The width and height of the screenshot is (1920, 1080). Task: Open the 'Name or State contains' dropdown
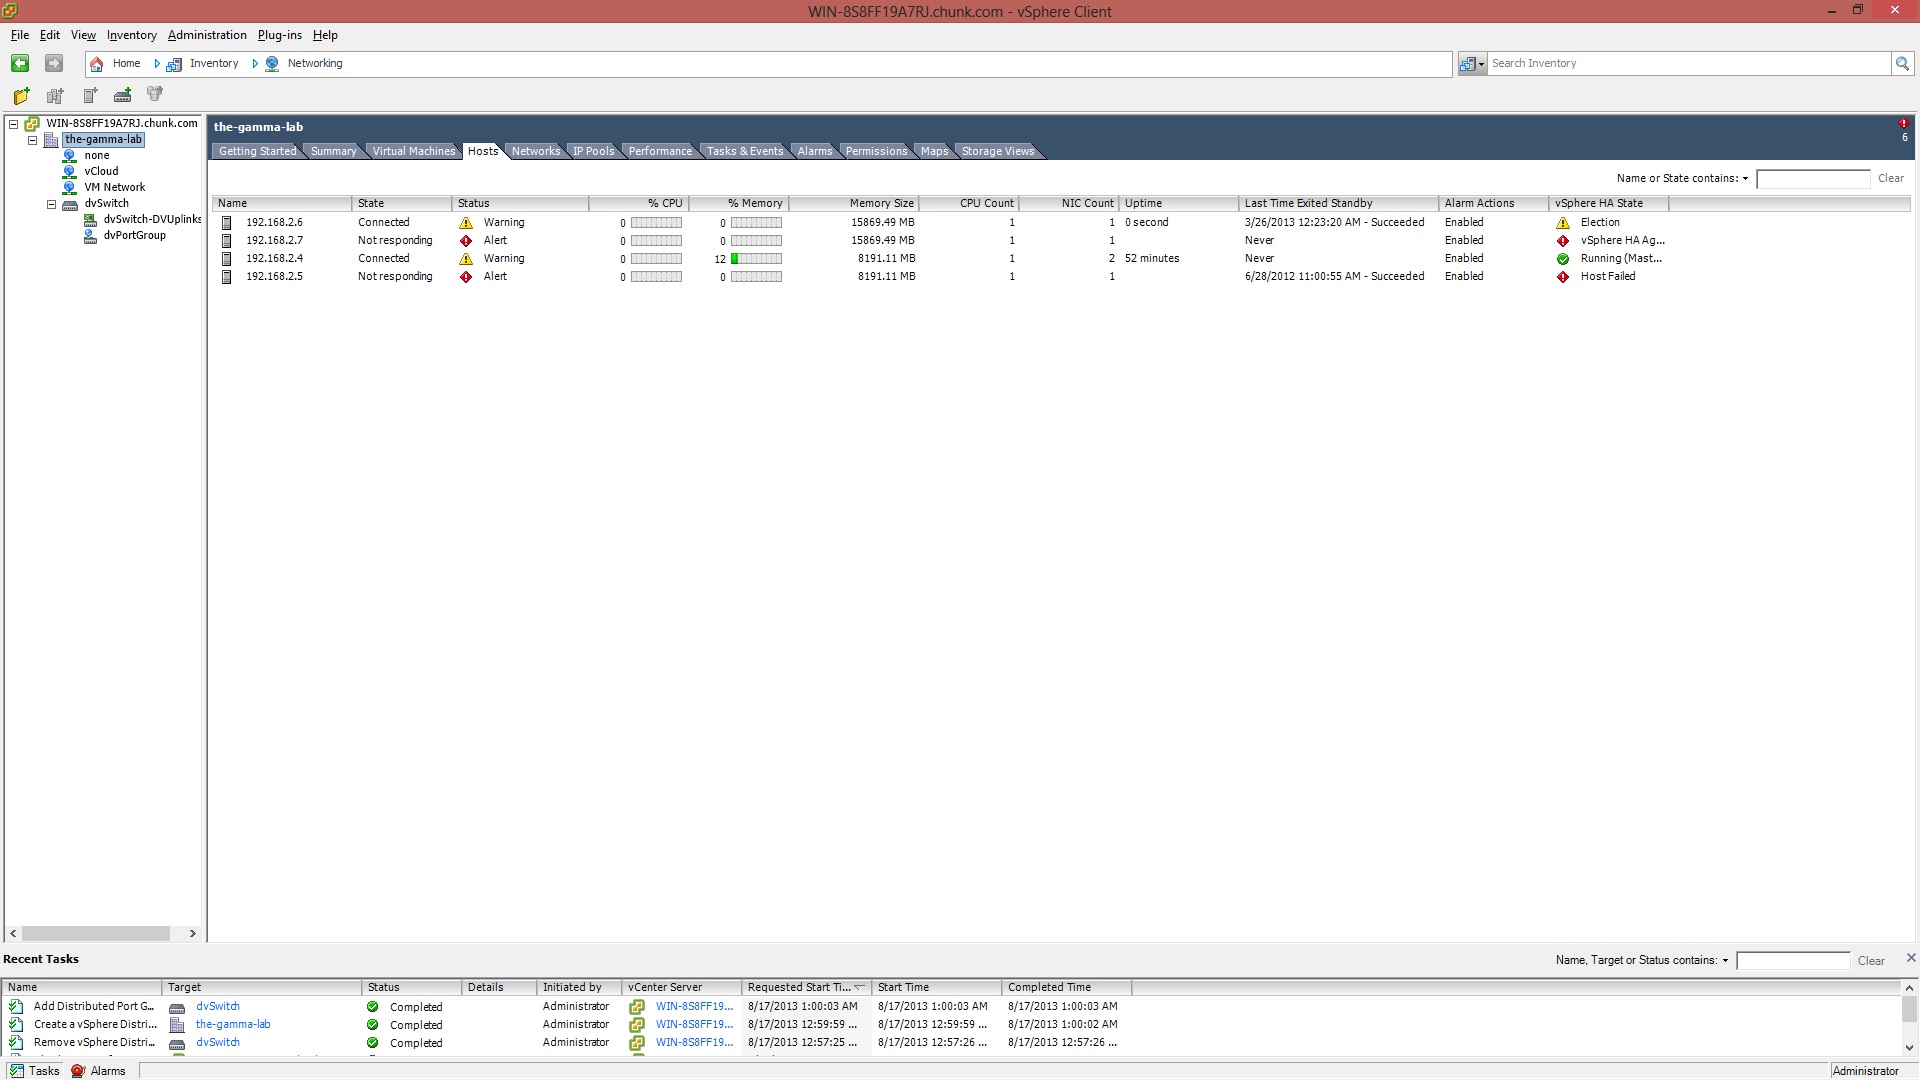pos(1745,179)
